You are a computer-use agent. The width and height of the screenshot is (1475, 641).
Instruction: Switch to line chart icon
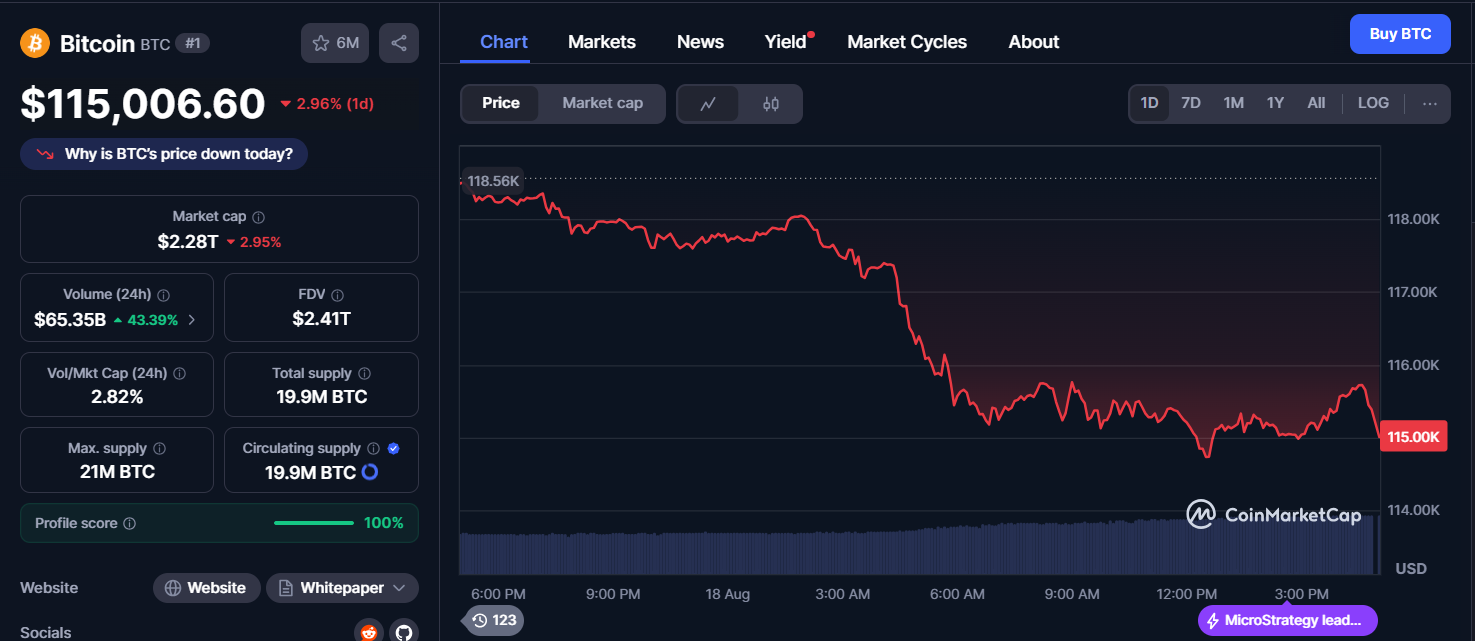(708, 104)
